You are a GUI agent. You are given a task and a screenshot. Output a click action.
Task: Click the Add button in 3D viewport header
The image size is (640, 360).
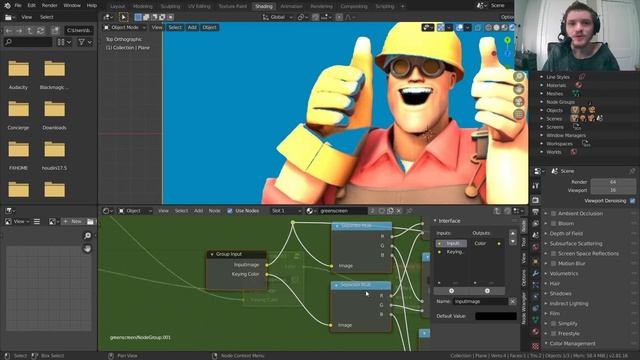click(x=192, y=27)
